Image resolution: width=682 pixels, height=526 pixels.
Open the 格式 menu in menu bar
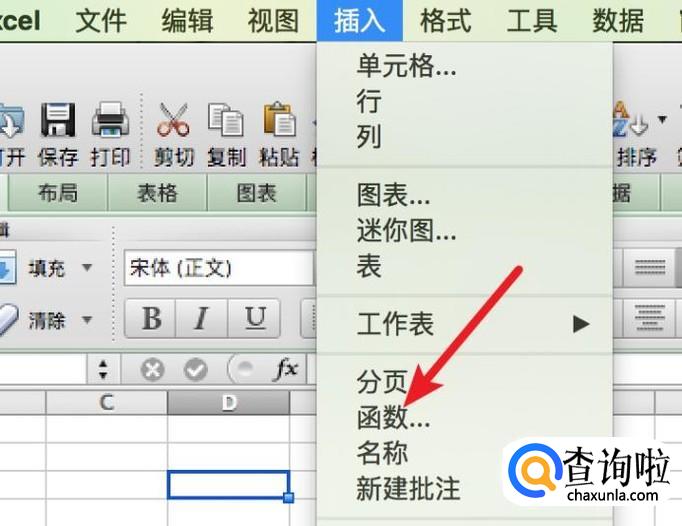[445, 20]
